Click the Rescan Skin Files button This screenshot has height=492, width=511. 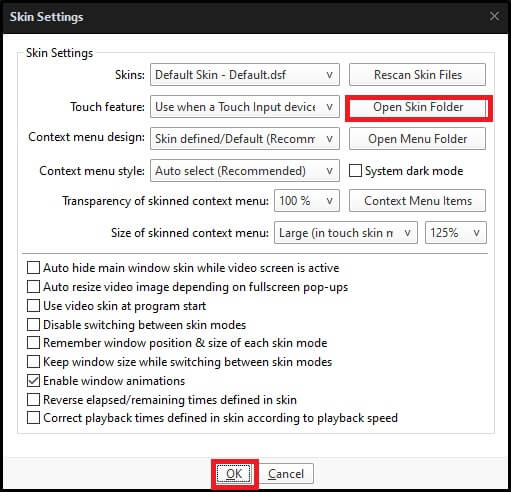click(x=417, y=75)
